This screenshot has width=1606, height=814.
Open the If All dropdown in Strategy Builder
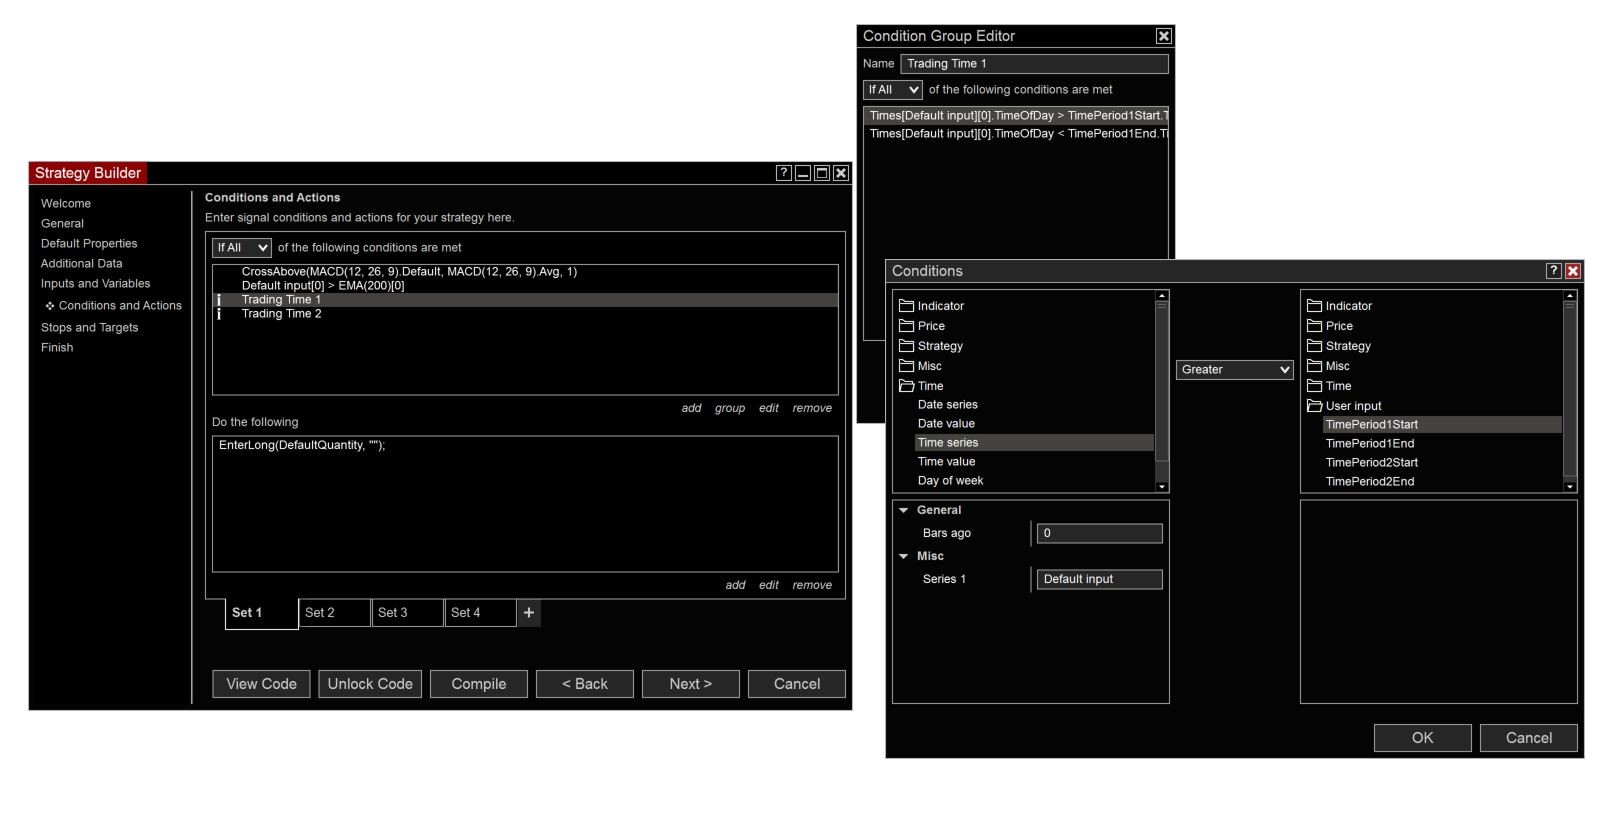pyautogui.click(x=242, y=248)
